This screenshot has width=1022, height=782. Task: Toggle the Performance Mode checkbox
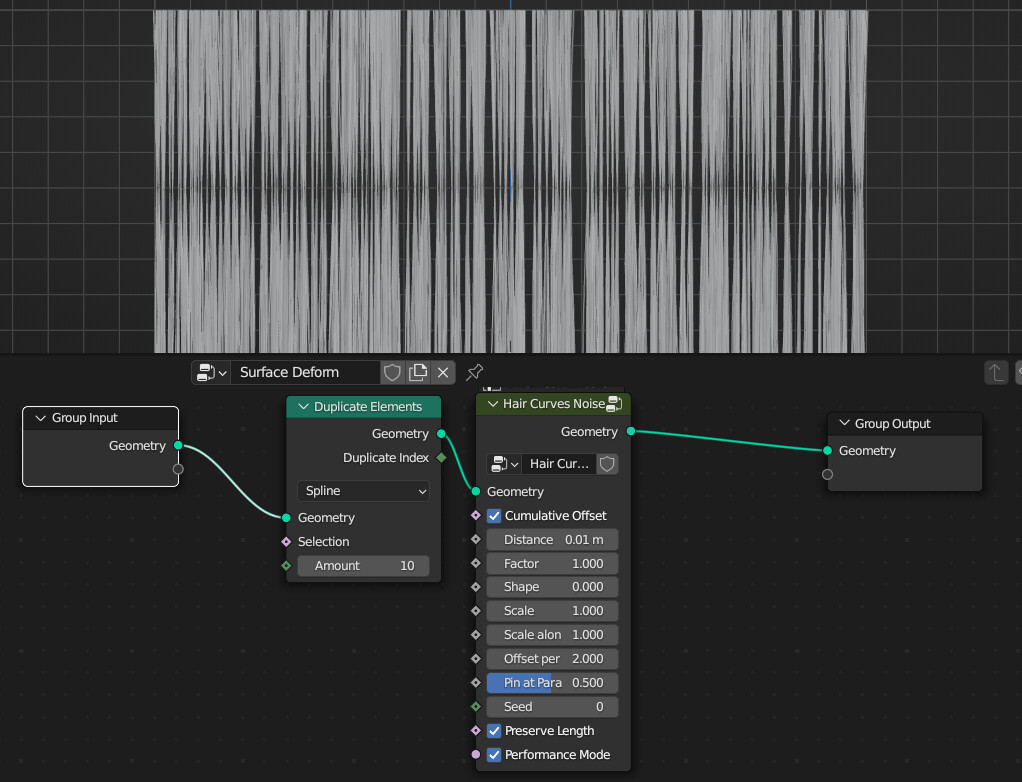493,755
